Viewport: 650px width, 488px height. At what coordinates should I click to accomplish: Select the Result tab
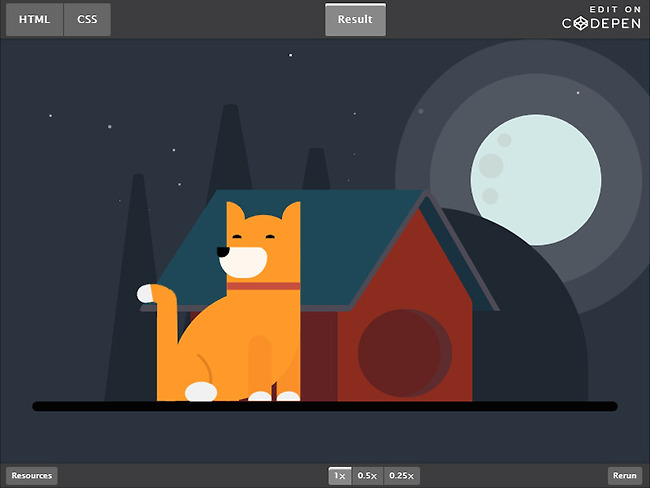click(355, 19)
